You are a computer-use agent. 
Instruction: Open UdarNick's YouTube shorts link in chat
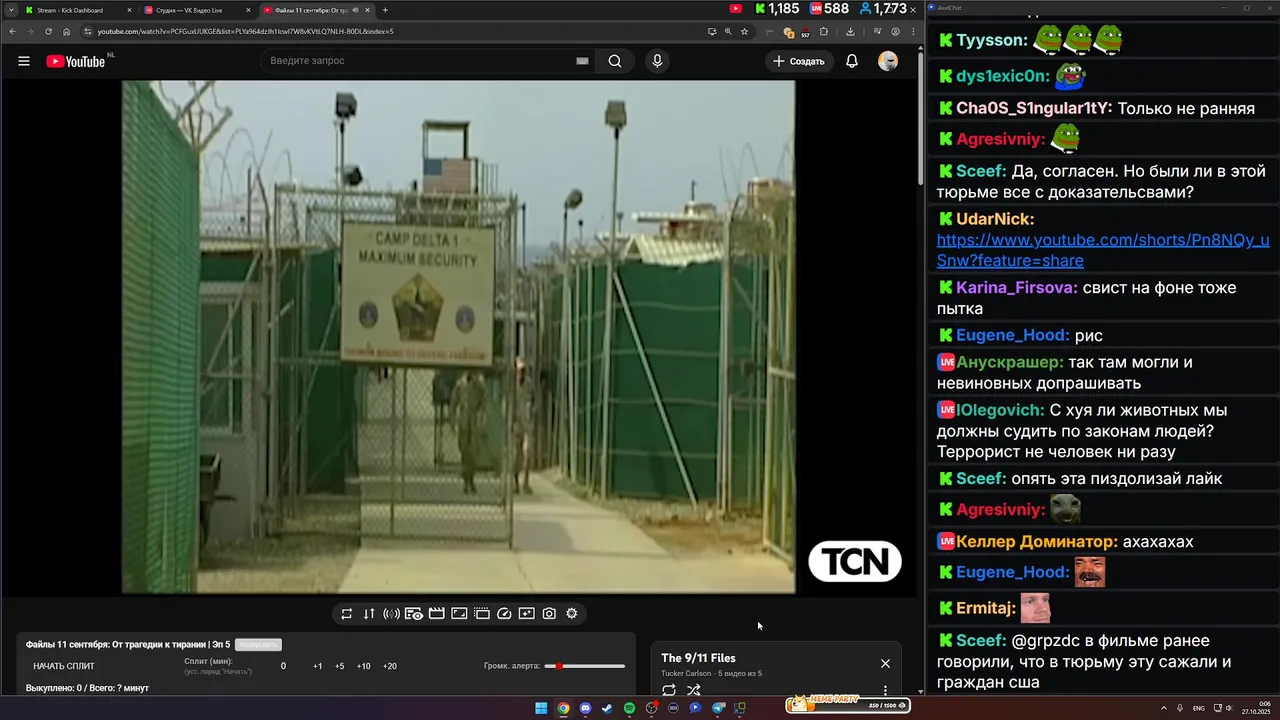(1103, 250)
